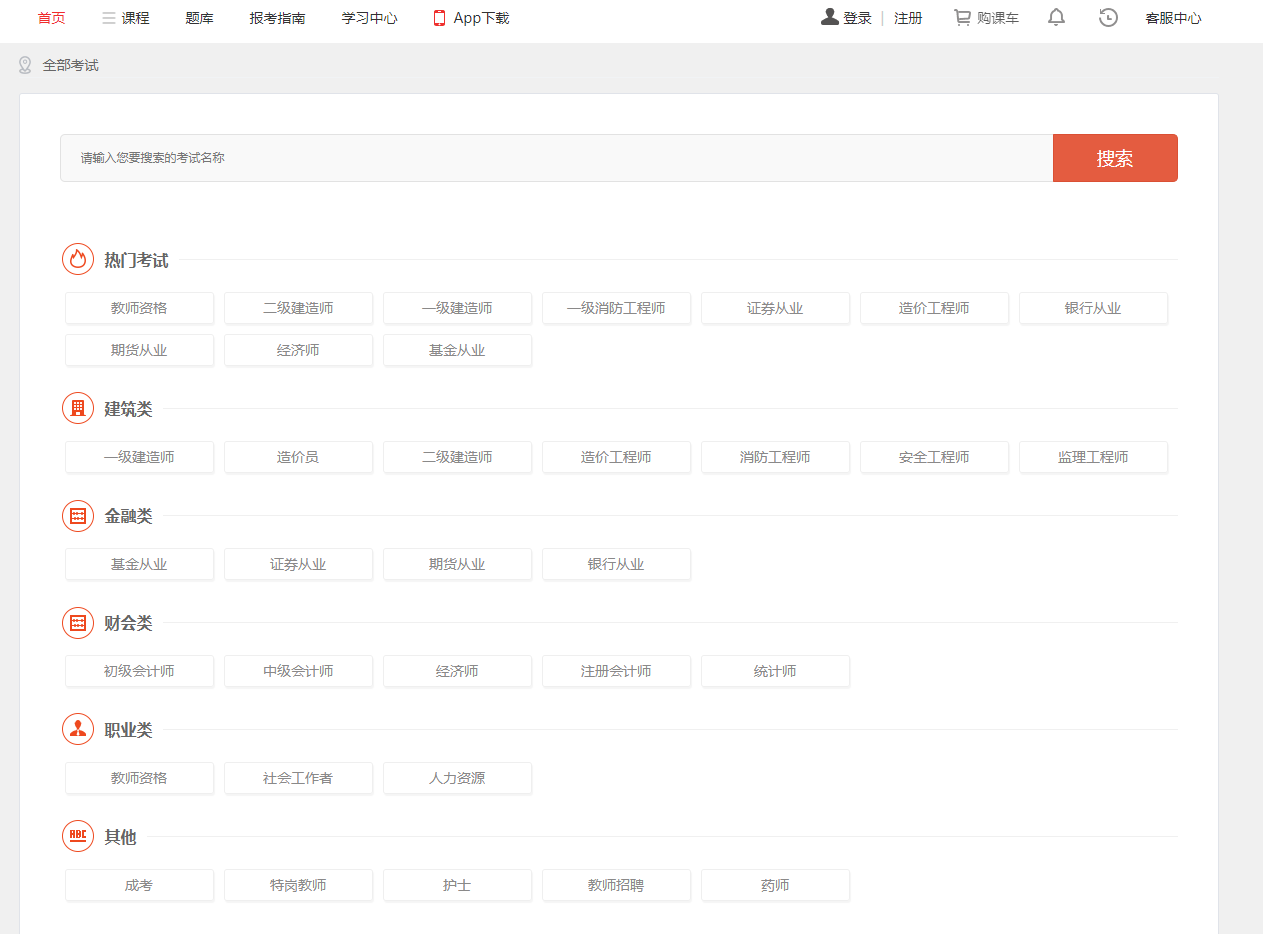This screenshot has width=1263, height=934.
Task: Click the orange 搜索 button
Action: click(x=1115, y=158)
